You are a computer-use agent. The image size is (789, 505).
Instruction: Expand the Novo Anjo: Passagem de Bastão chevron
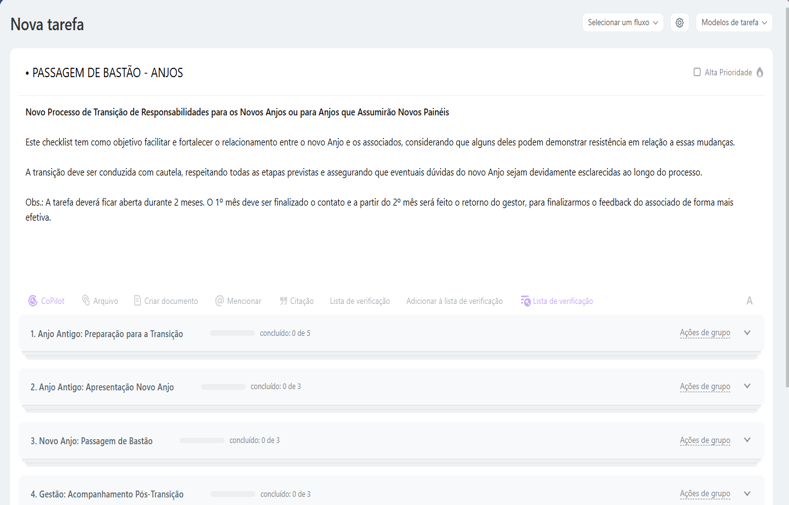point(747,440)
